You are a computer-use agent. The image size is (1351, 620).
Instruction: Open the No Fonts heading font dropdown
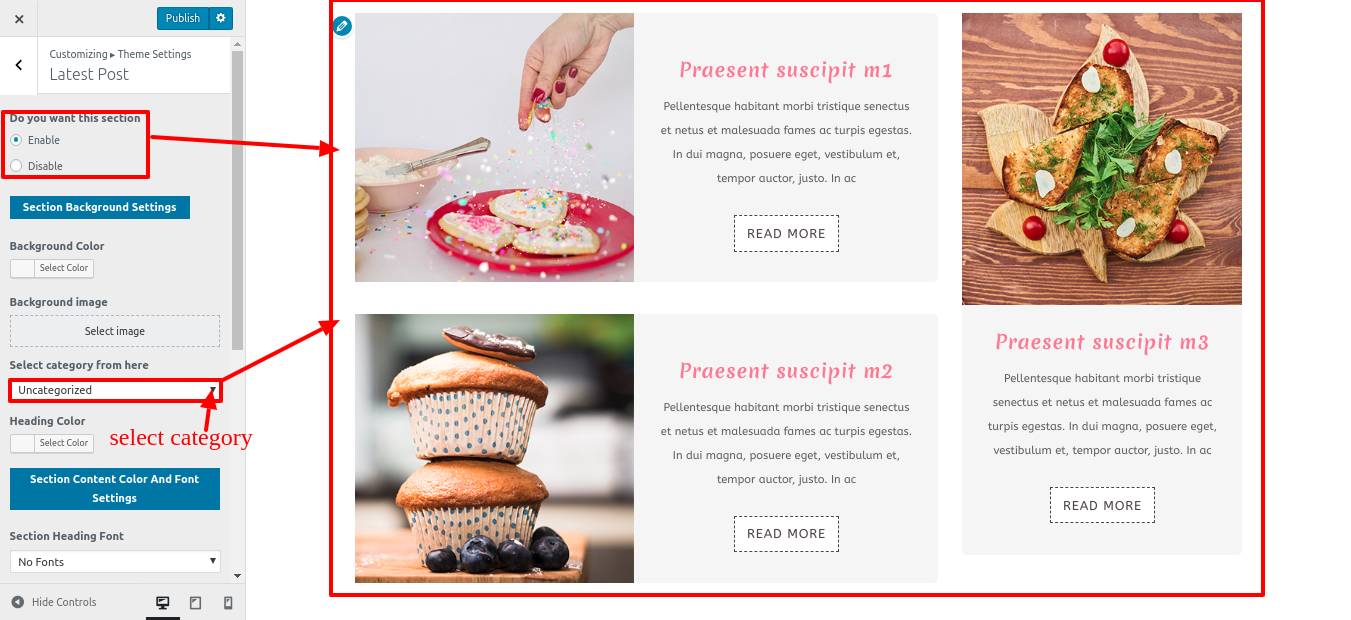coord(115,562)
